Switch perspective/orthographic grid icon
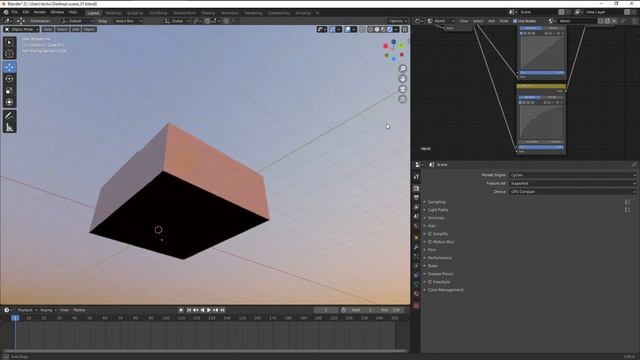640x360 pixels. click(402, 99)
